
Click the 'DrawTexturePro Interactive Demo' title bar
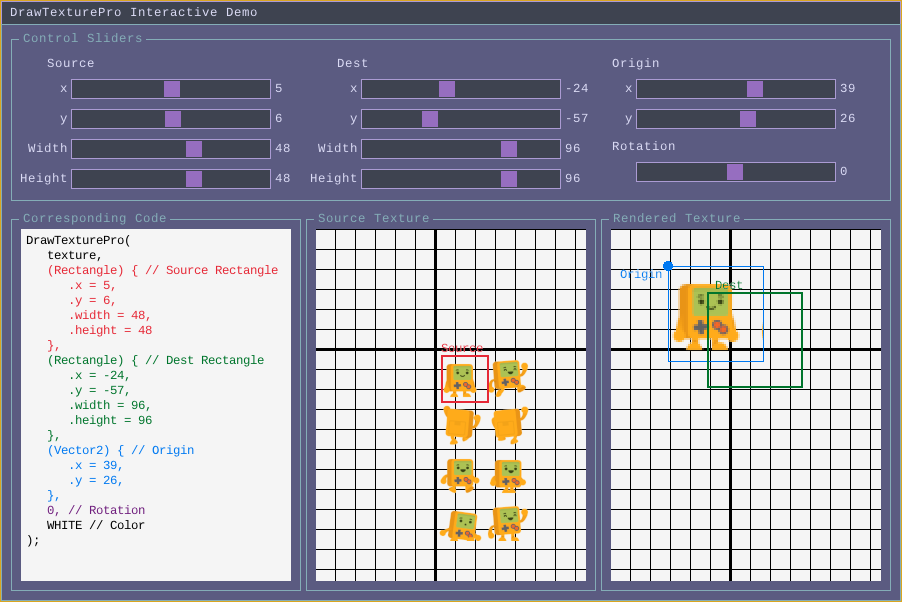[451, 13]
